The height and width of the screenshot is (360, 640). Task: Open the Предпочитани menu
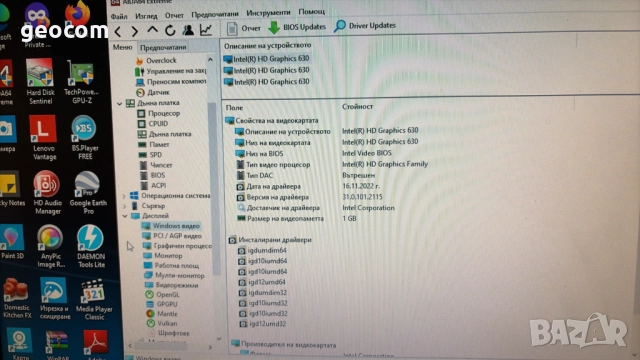[215, 14]
